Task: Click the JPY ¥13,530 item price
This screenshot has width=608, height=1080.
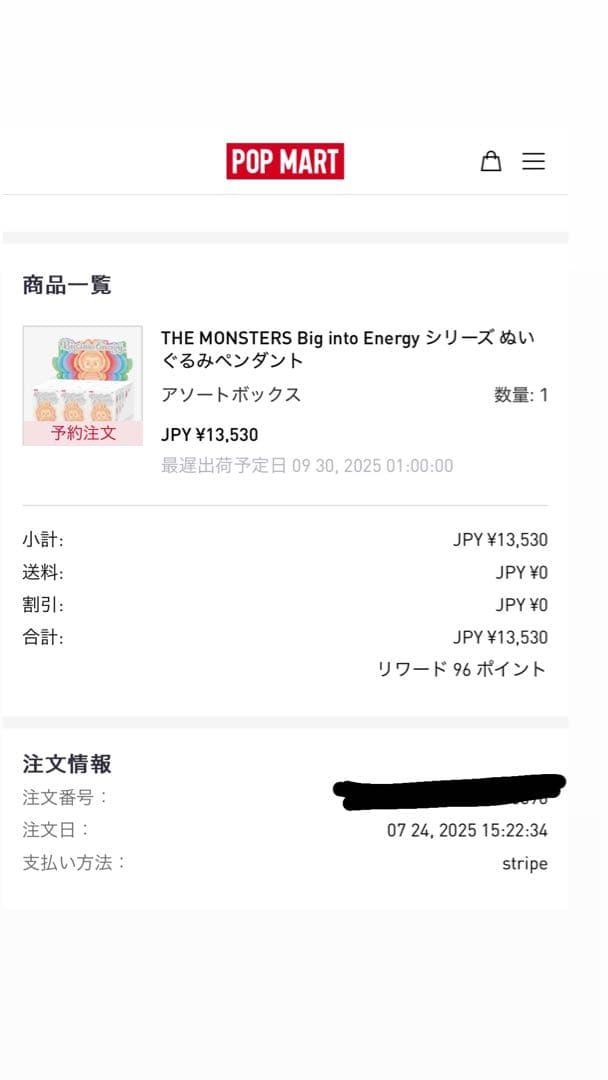Action: [x=207, y=434]
